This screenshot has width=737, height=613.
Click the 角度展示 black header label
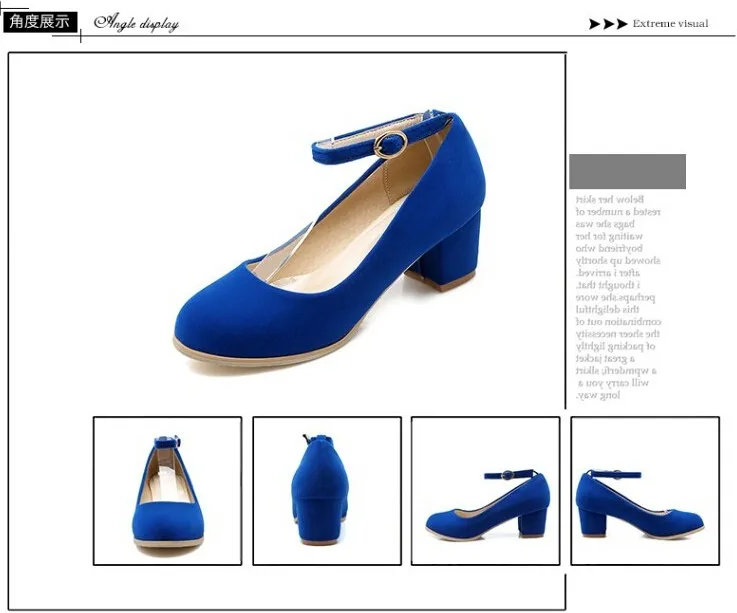click(40, 22)
